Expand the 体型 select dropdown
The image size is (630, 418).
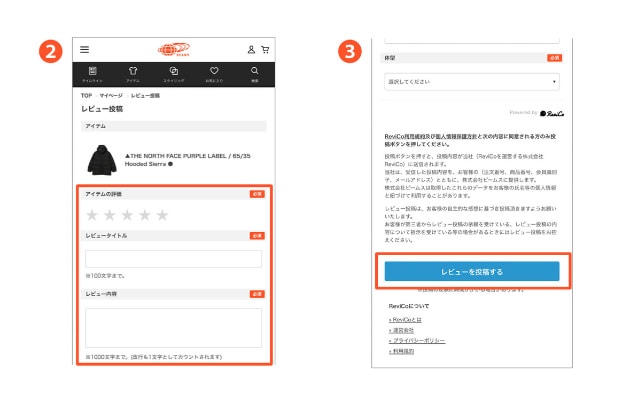(x=472, y=82)
